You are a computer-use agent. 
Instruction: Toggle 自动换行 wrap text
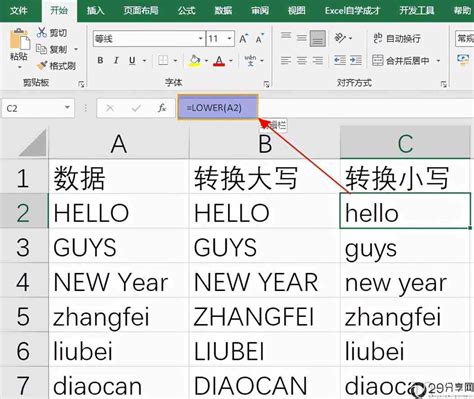[x=397, y=38]
